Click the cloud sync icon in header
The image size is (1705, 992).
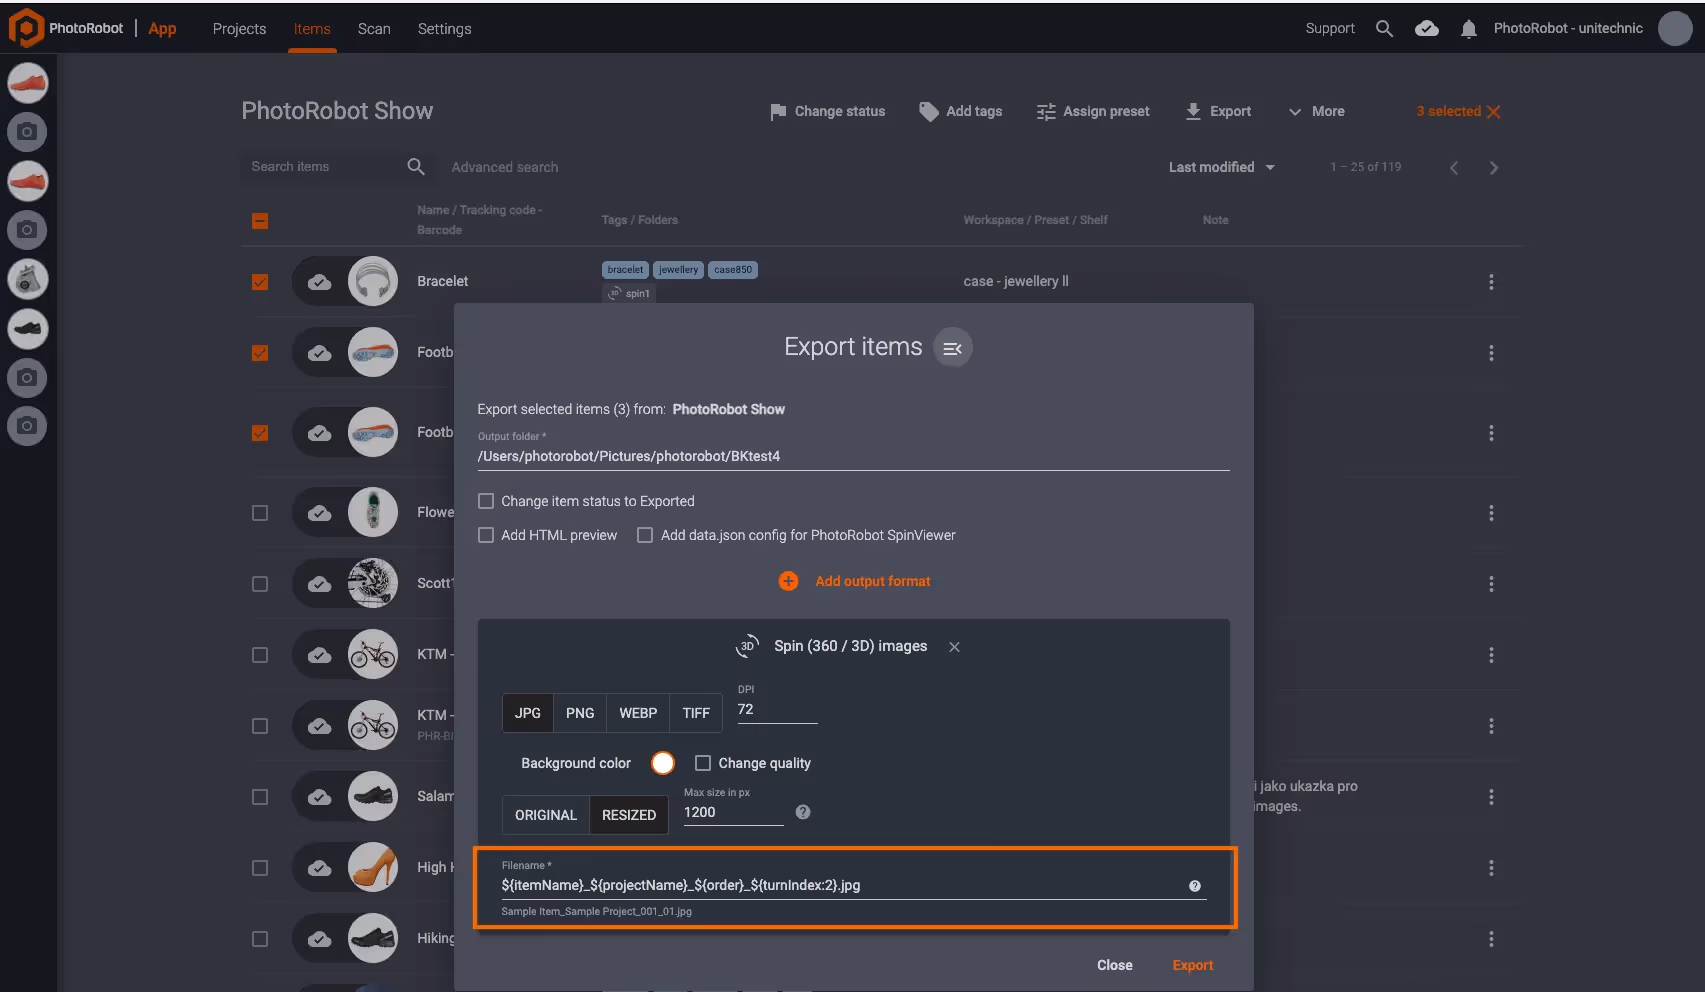[x=1427, y=29]
